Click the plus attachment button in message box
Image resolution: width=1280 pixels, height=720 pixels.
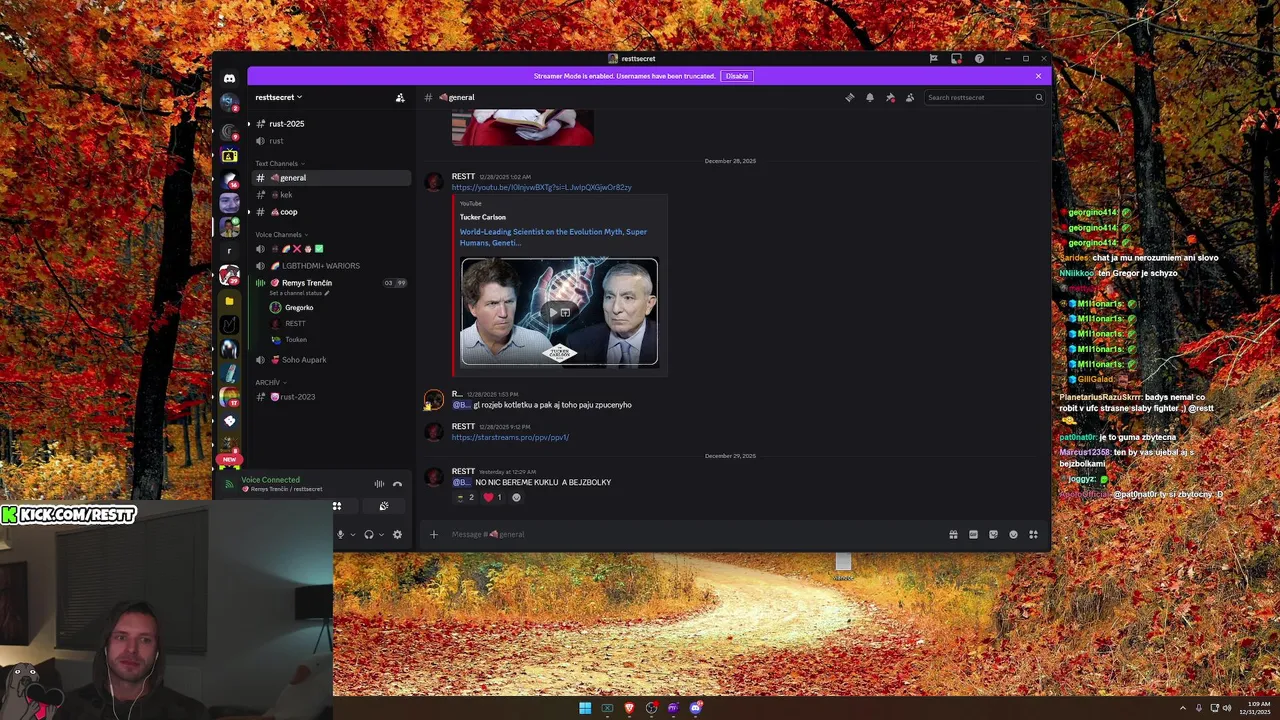tap(434, 534)
